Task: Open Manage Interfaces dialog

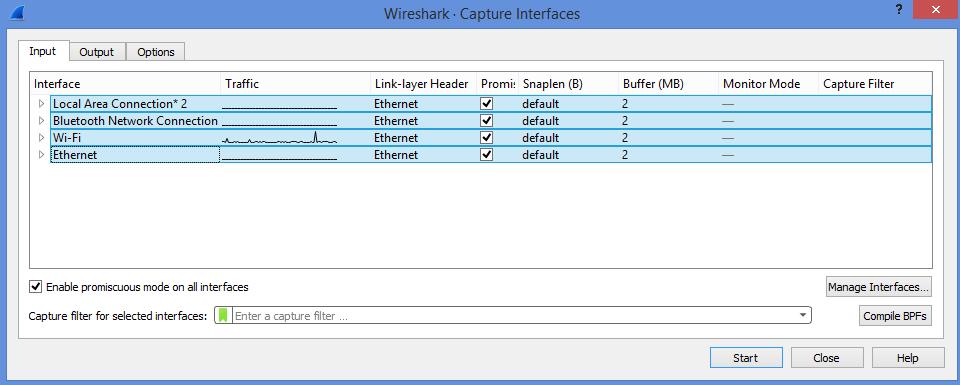Action: pos(879,286)
